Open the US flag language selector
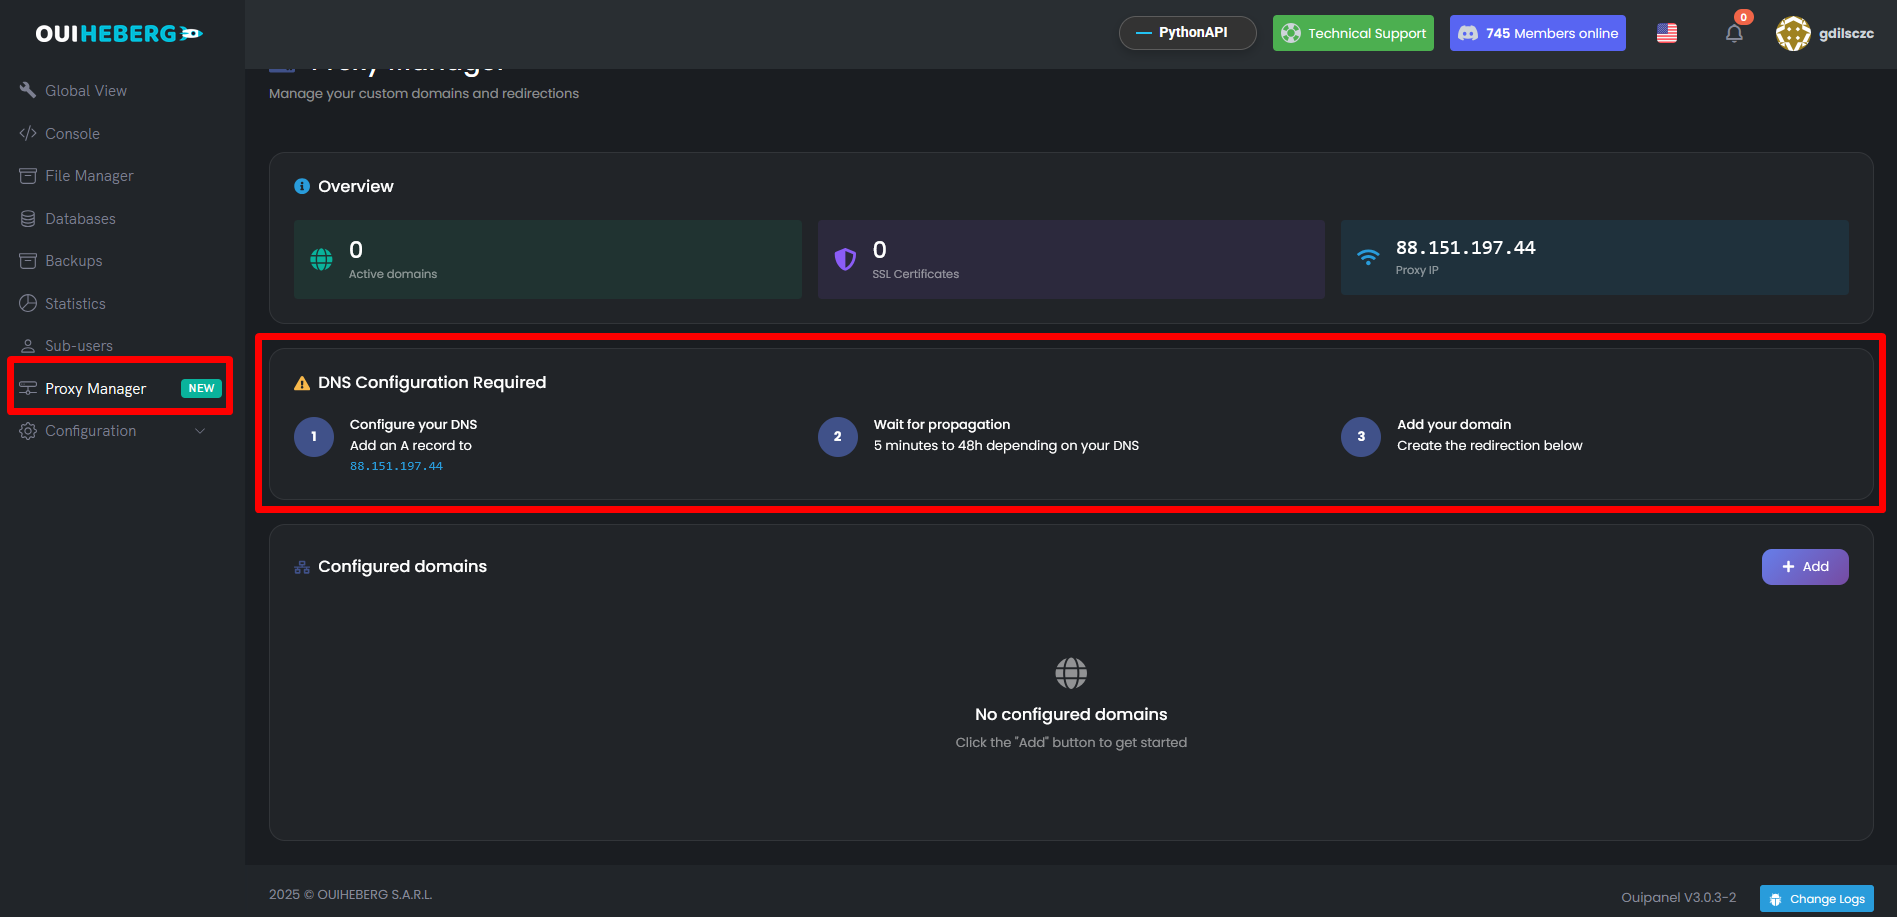Image resolution: width=1897 pixels, height=917 pixels. click(x=1667, y=33)
